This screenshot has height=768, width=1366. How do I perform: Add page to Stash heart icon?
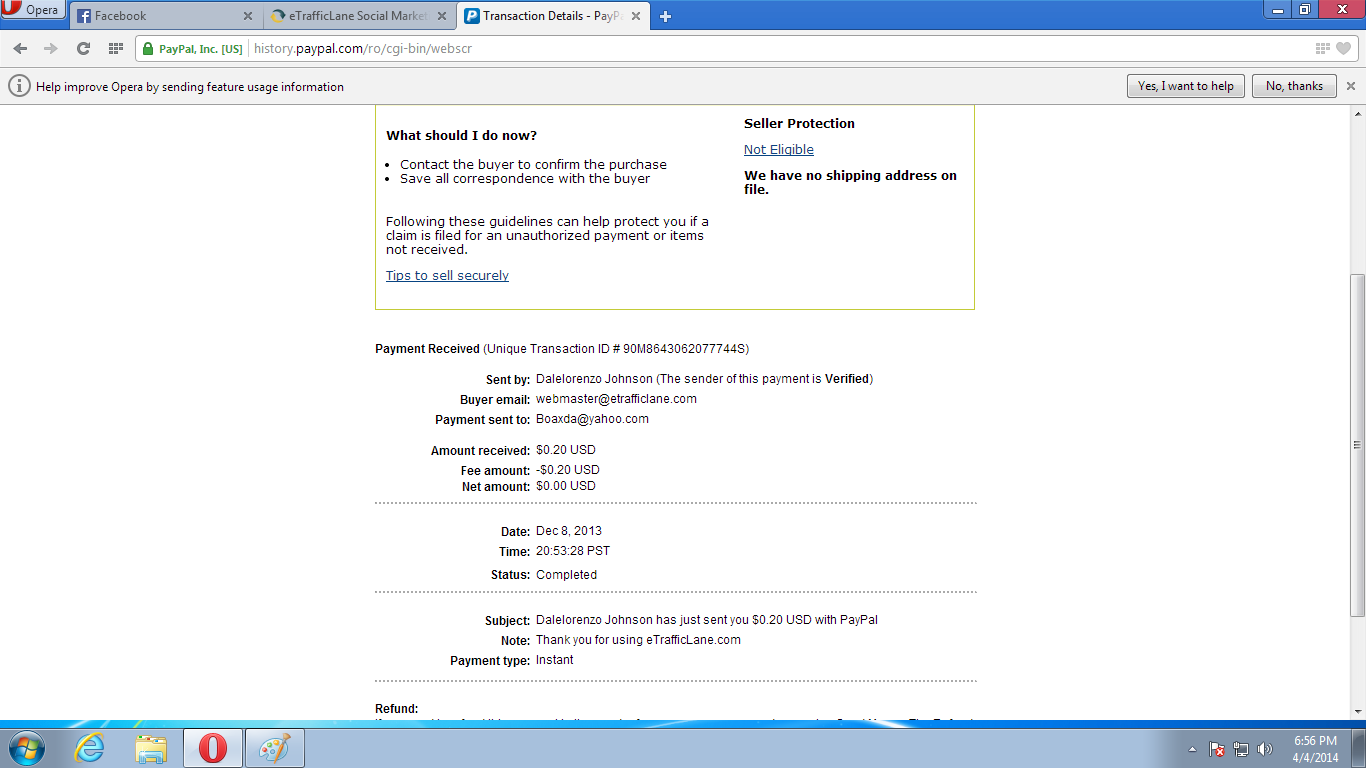(x=1343, y=48)
